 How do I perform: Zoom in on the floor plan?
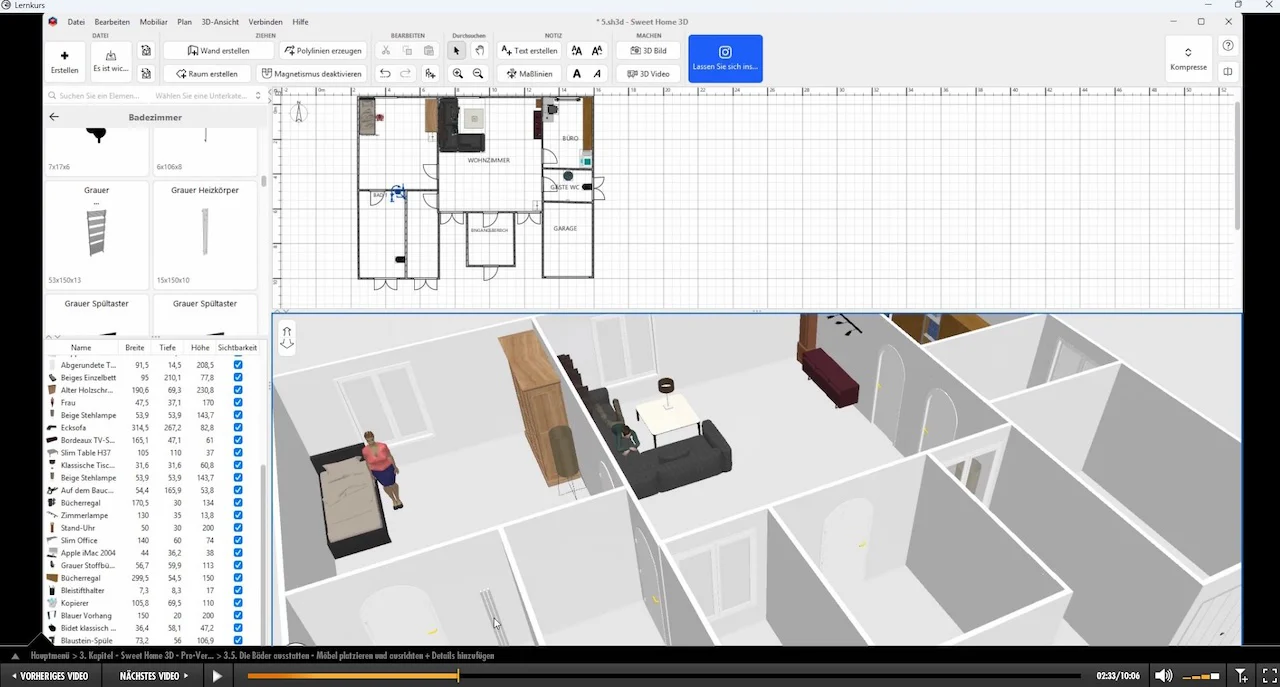coord(457,74)
